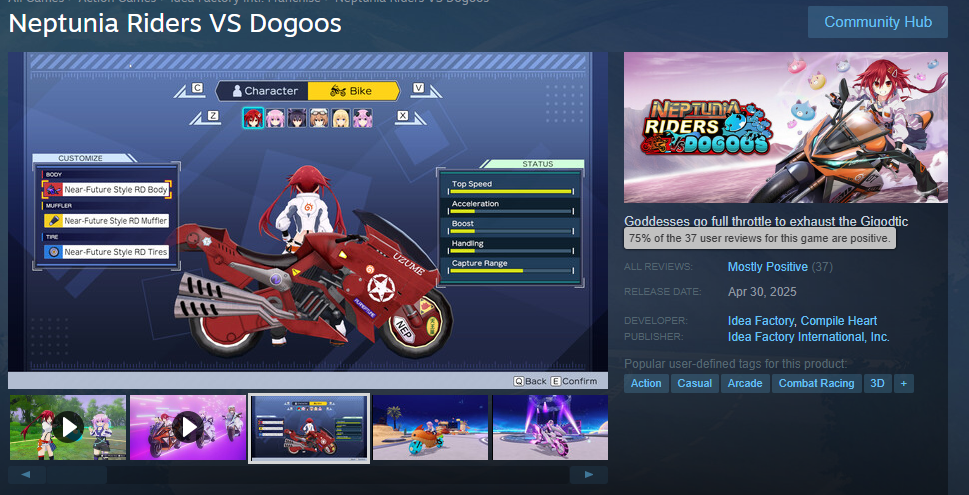
Task: Click the Apr 30, 2025 release date
Action: point(762,292)
